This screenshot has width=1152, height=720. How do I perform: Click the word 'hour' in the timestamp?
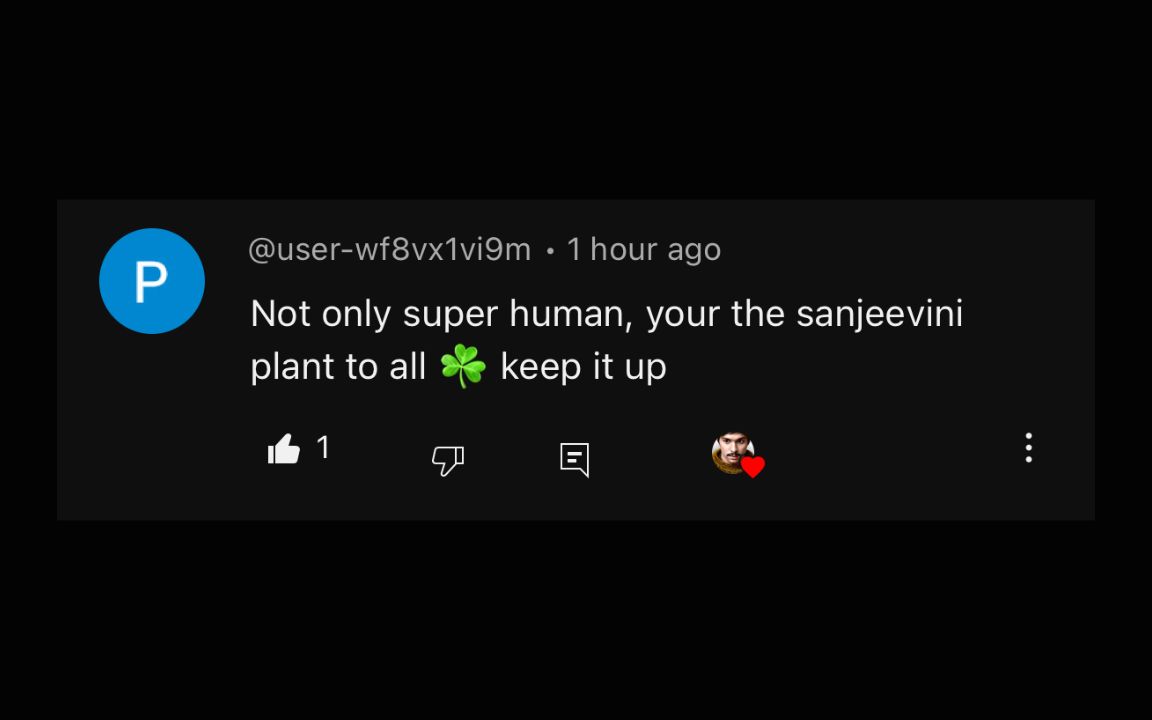coord(624,249)
